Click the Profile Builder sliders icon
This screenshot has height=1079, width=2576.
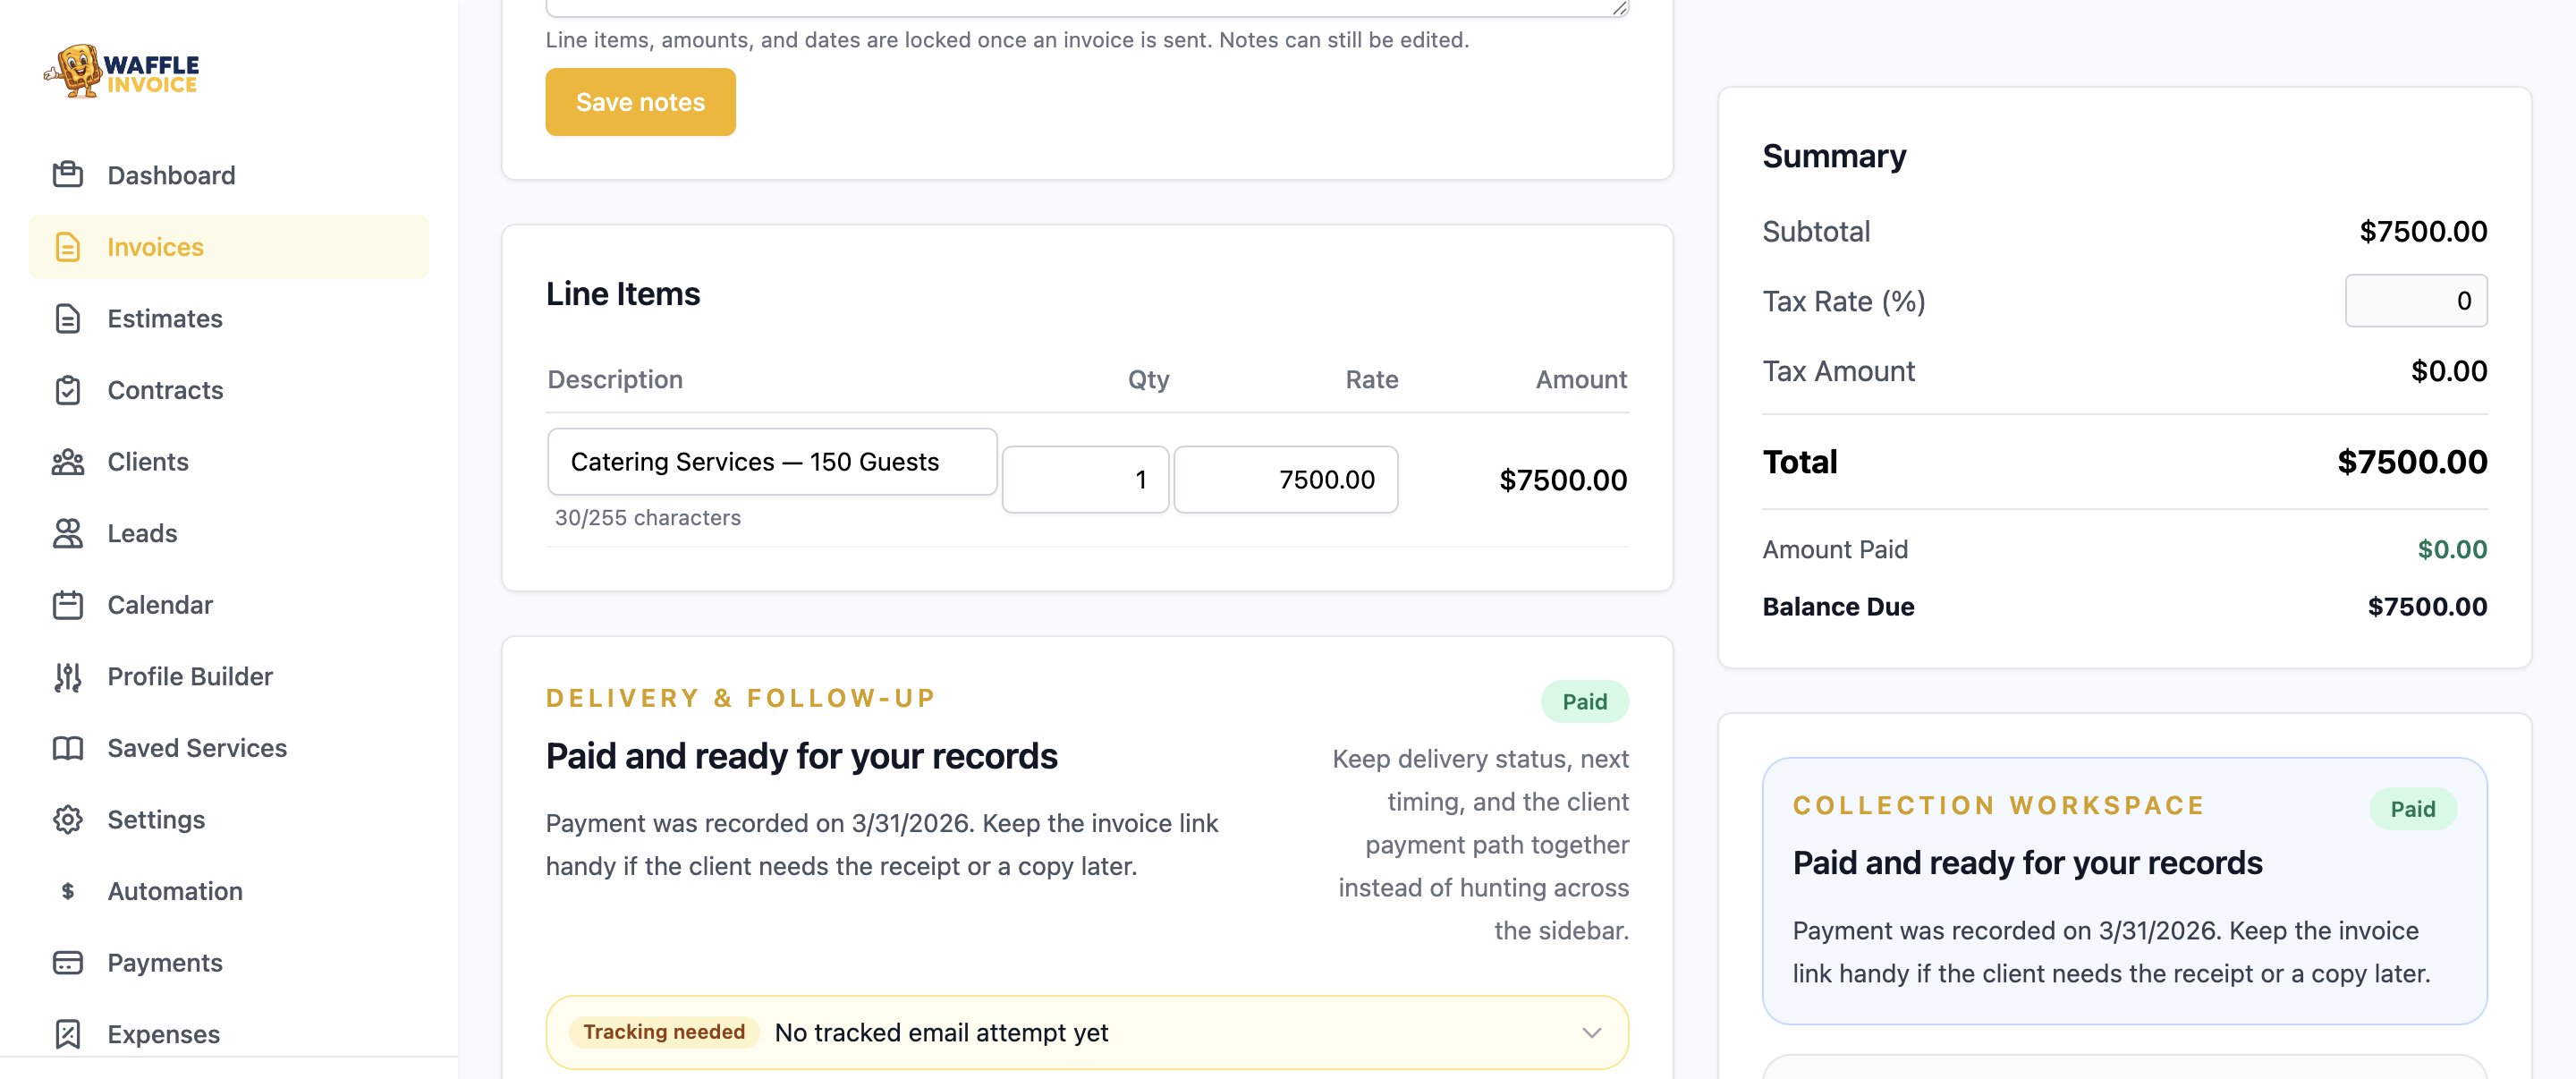(x=67, y=677)
